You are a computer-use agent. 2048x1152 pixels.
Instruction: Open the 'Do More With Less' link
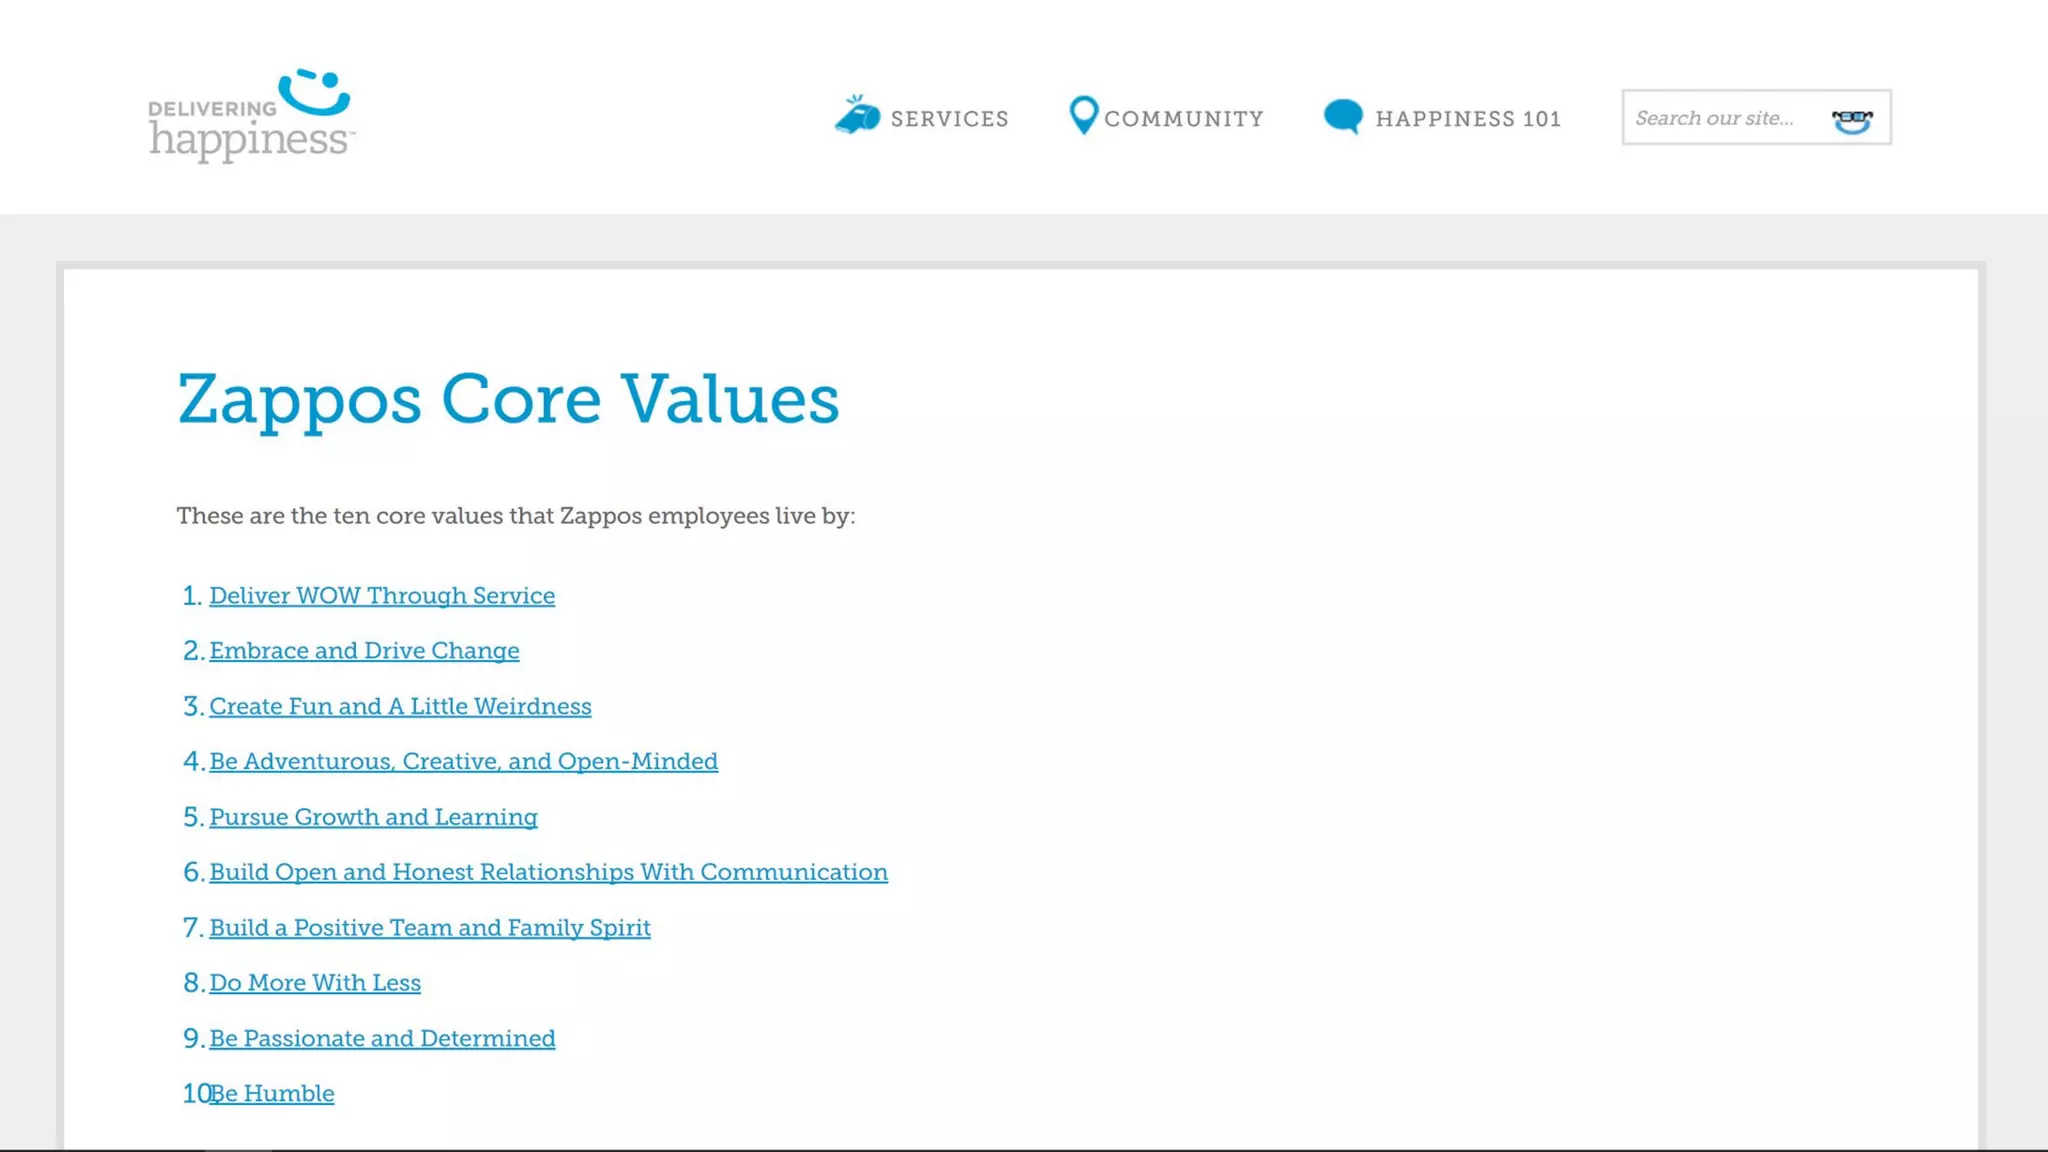[315, 983]
